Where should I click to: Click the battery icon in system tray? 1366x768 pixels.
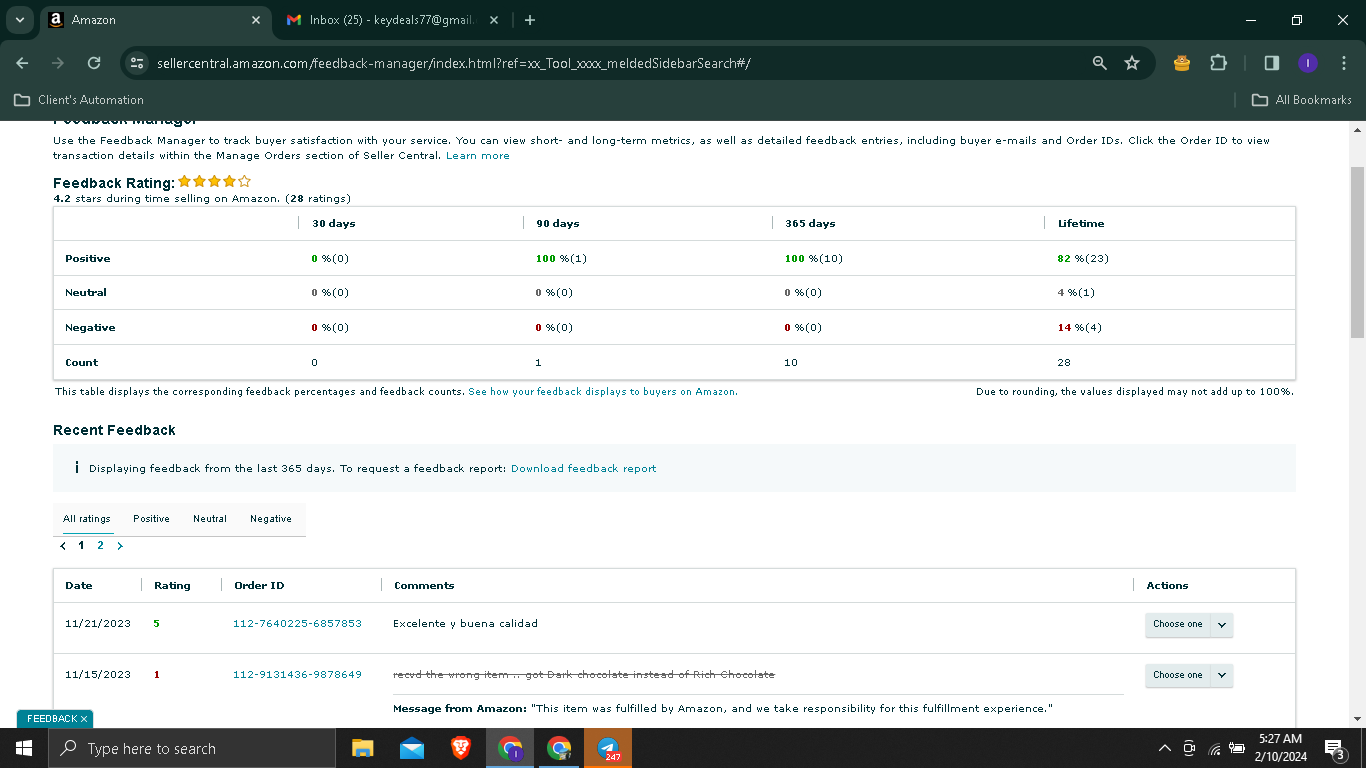[x=1237, y=748]
